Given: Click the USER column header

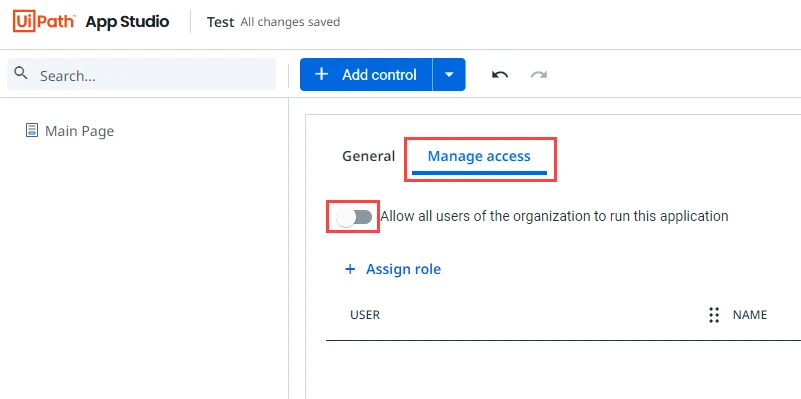Looking at the screenshot, I should coord(365,315).
